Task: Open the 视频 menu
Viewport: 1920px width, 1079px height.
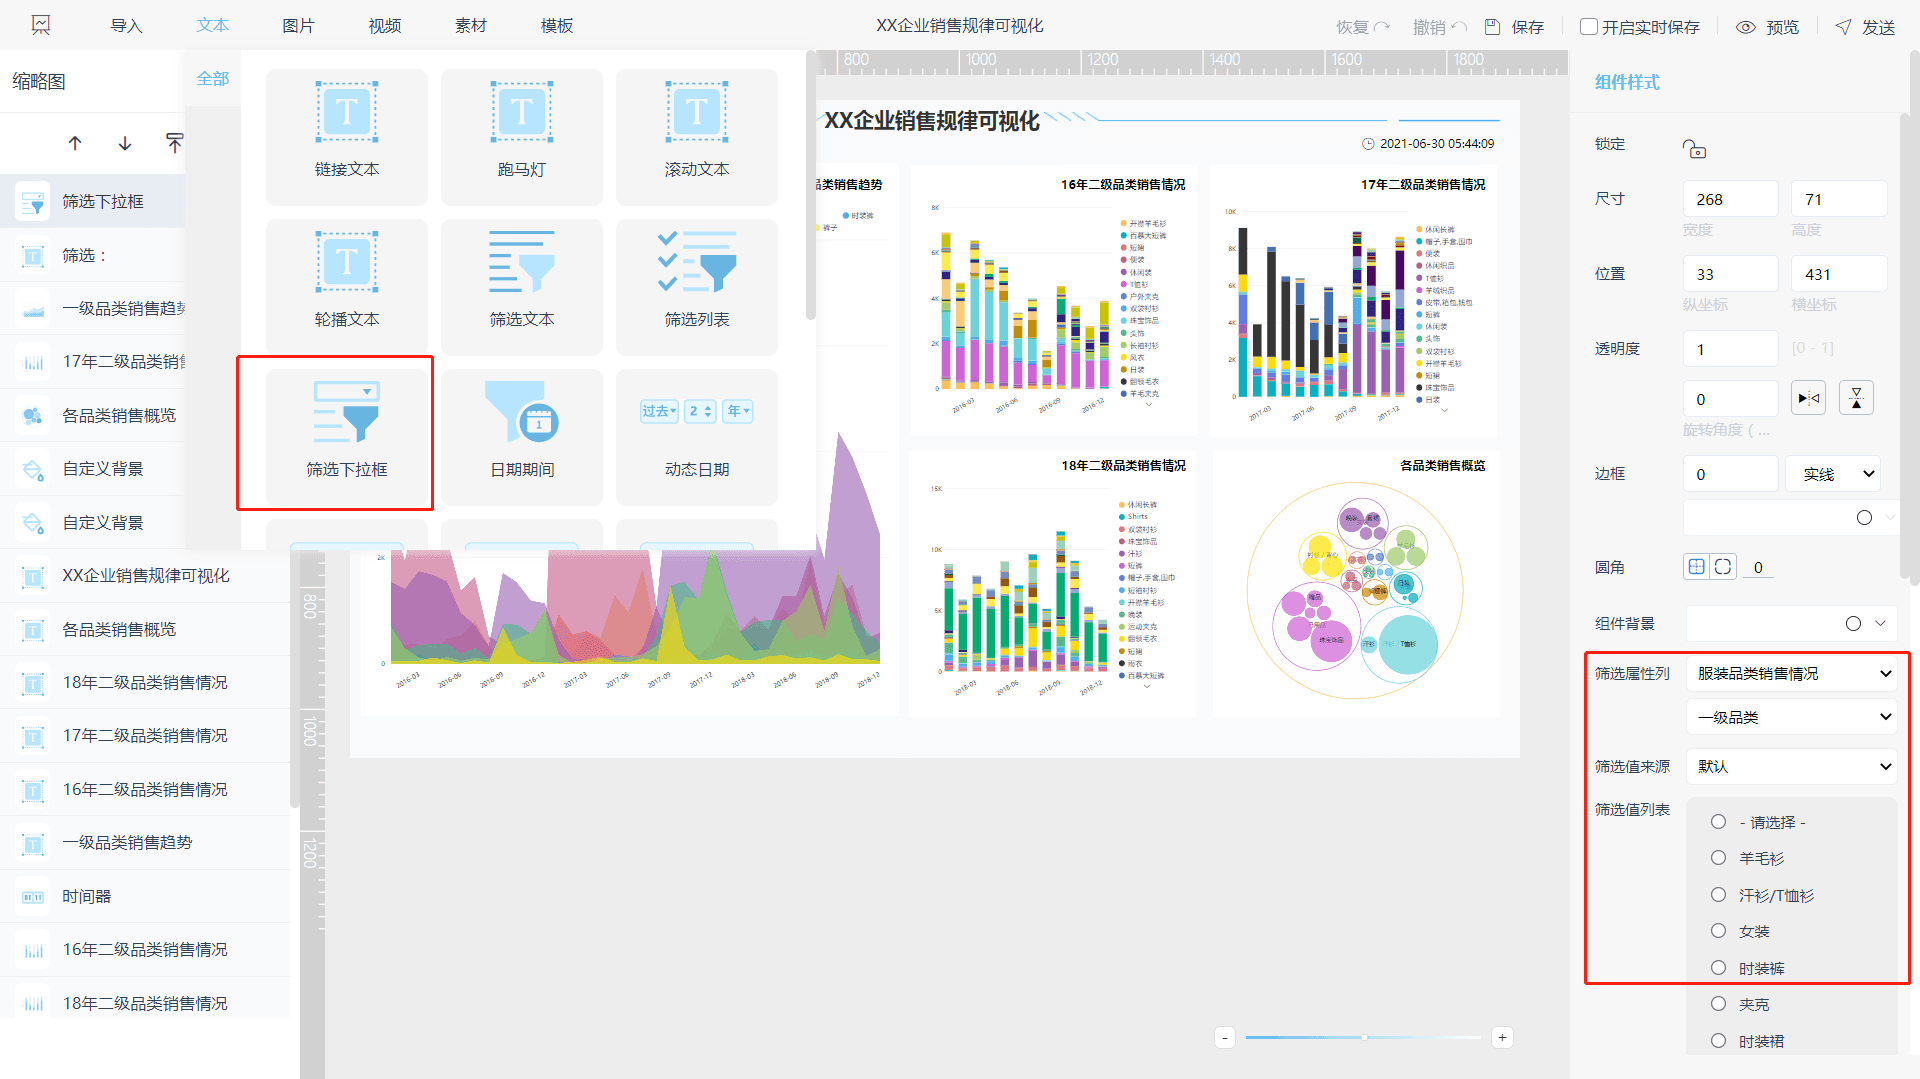Action: (x=384, y=26)
